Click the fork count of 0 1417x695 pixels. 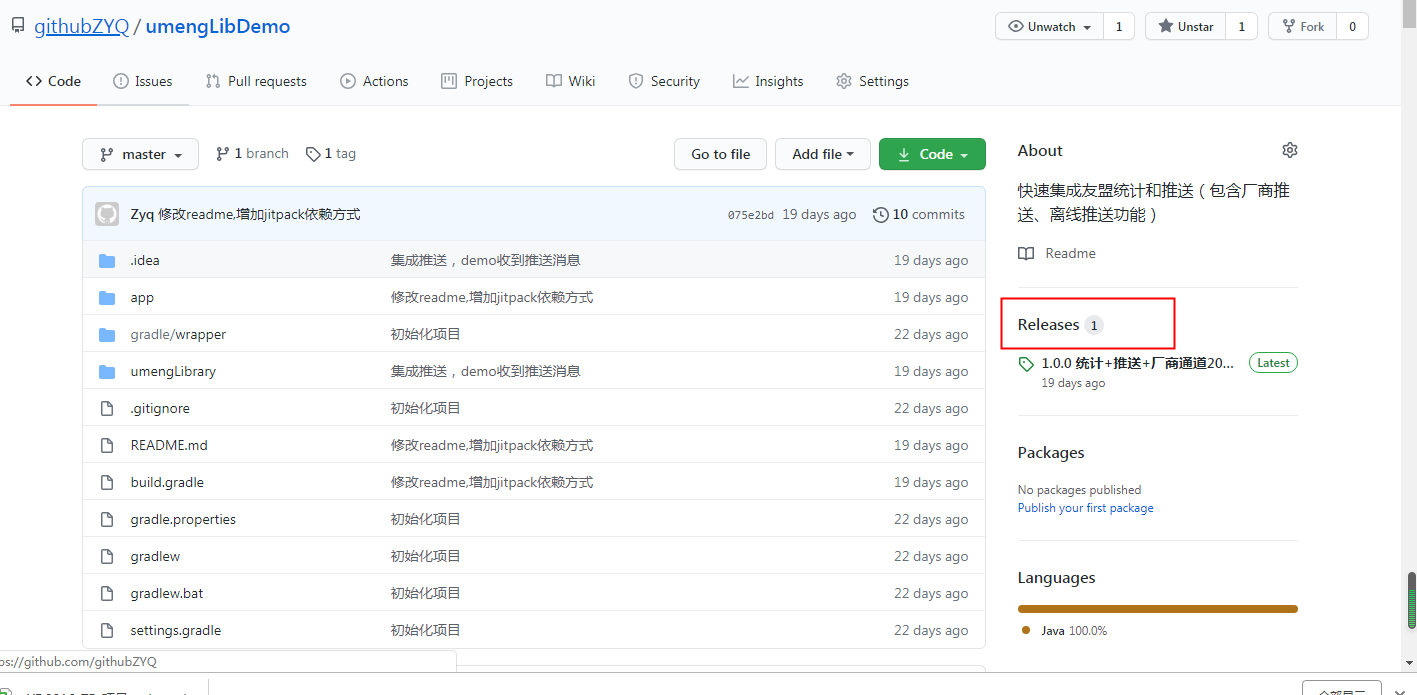coord(1352,27)
